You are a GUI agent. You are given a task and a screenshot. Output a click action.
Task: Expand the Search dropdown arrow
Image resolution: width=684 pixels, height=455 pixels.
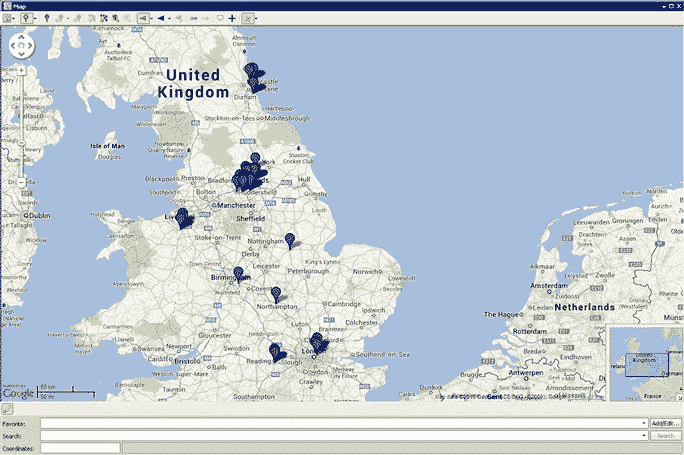click(644, 435)
